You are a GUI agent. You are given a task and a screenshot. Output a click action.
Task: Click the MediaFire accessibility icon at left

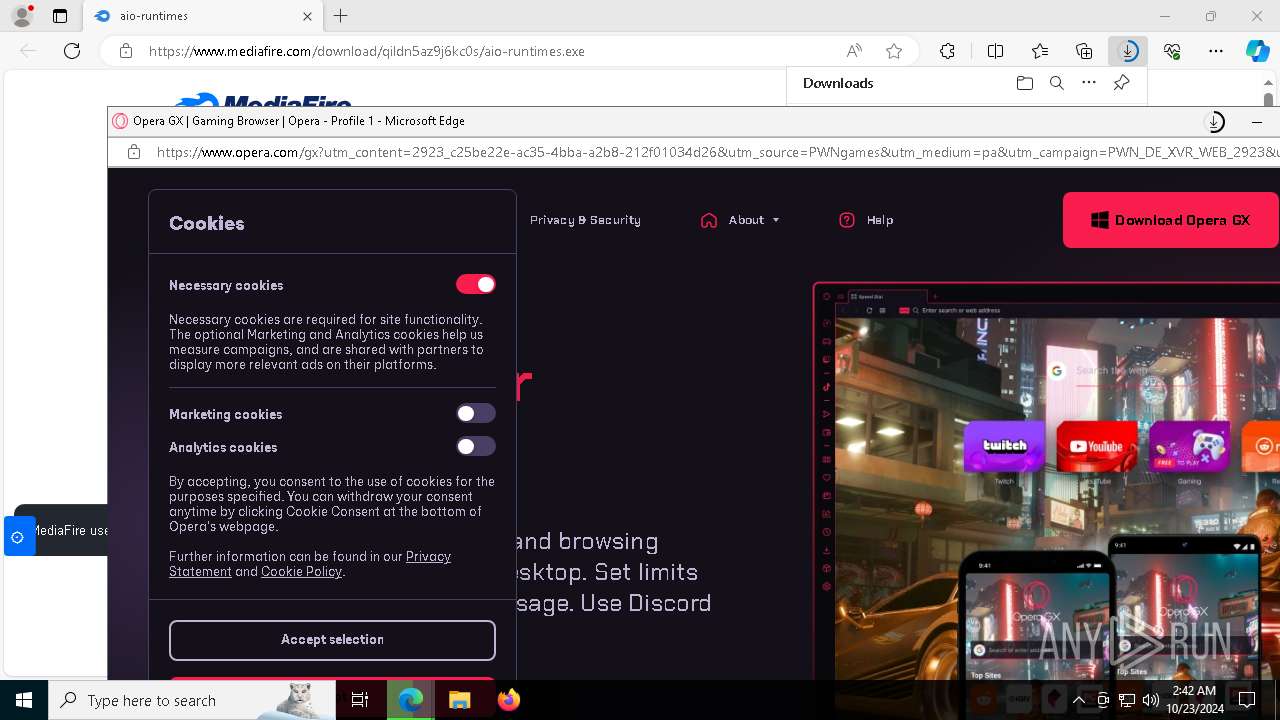tap(18, 537)
